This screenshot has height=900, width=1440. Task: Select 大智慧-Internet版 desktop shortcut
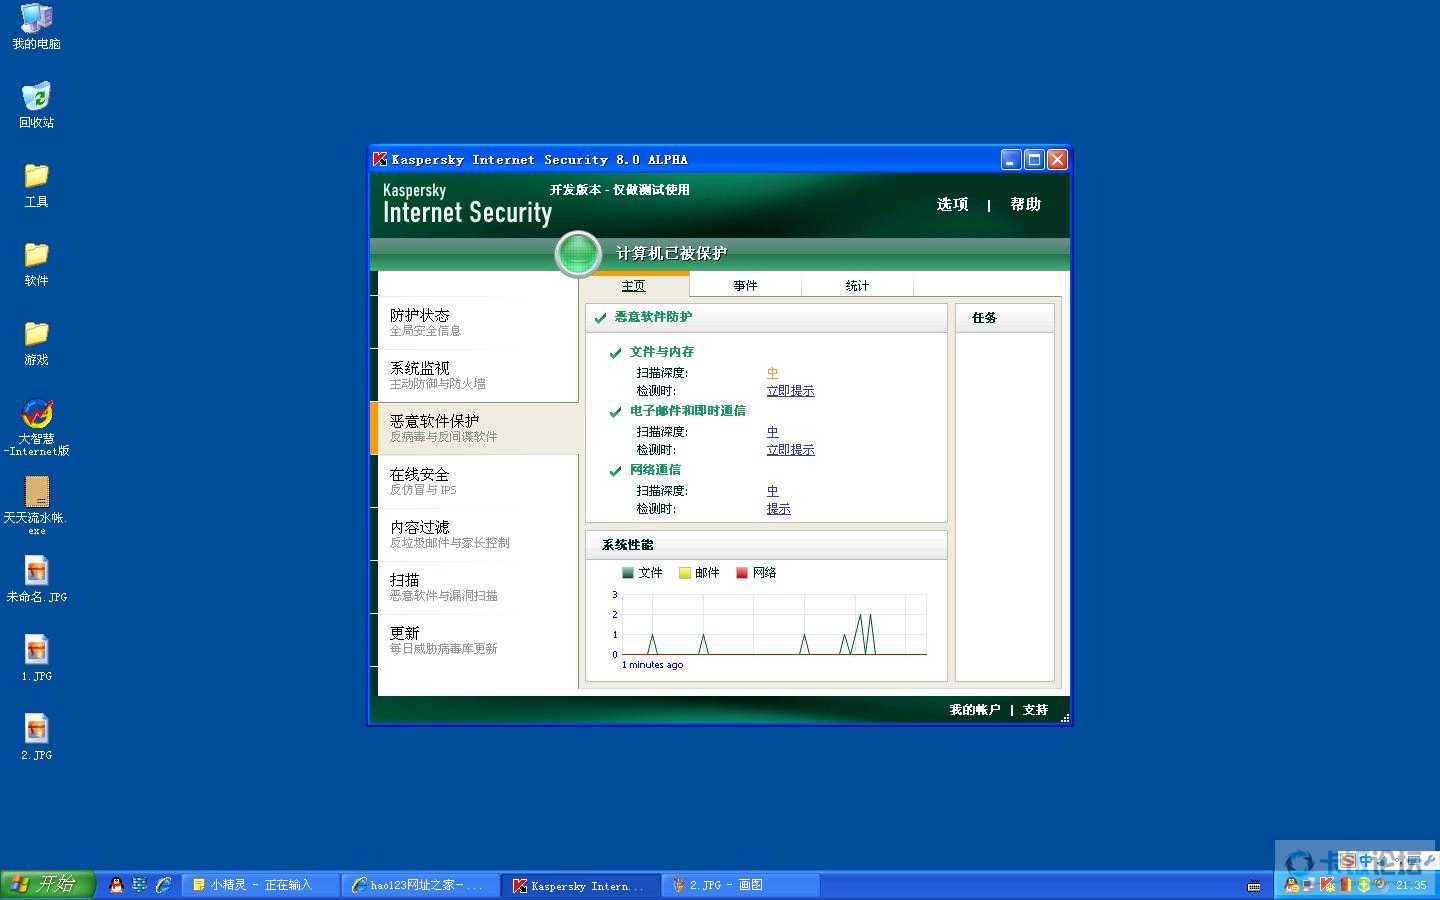(x=36, y=428)
